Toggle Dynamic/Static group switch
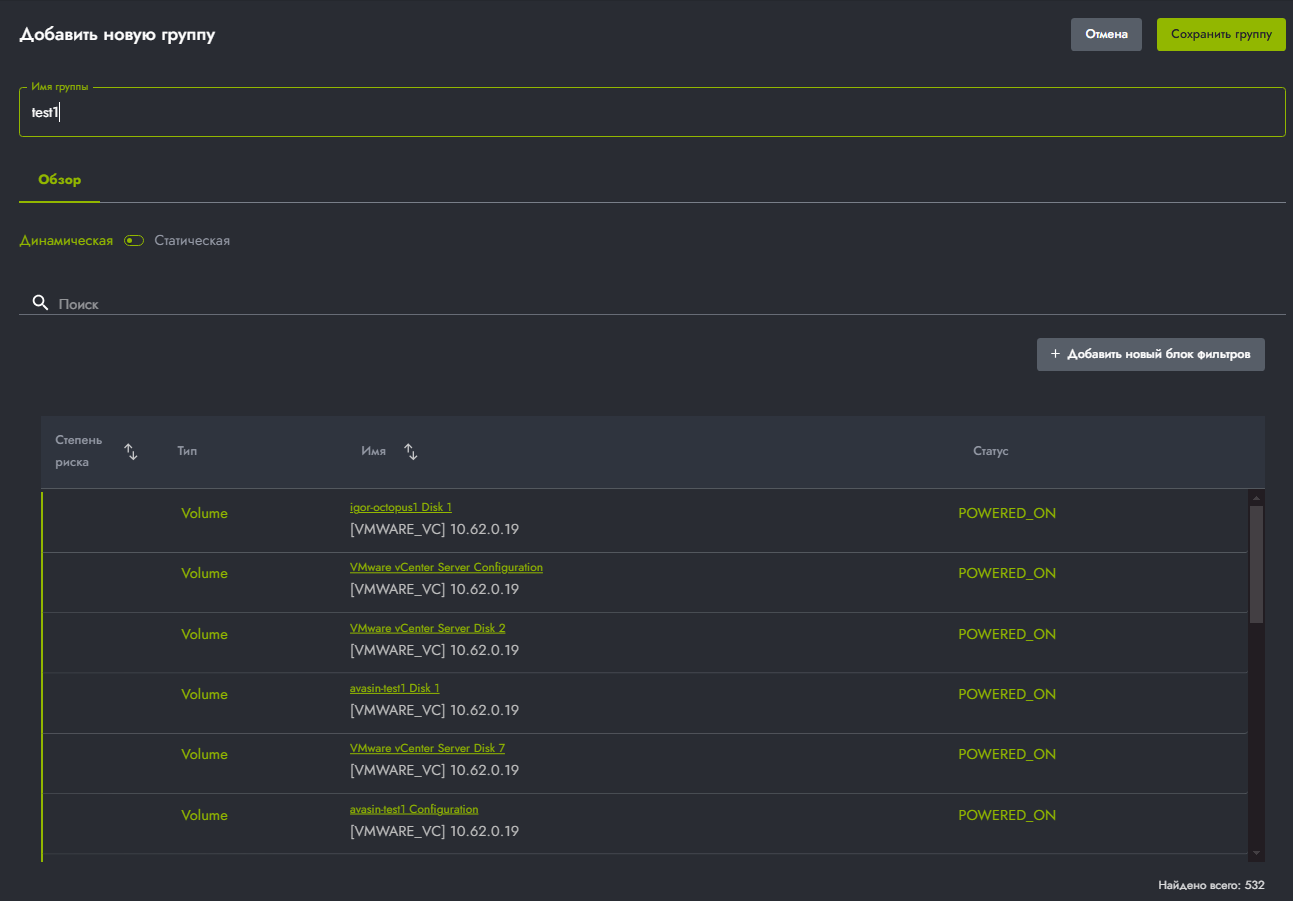The width and height of the screenshot is (1293, 901). [x=134, y=241]
